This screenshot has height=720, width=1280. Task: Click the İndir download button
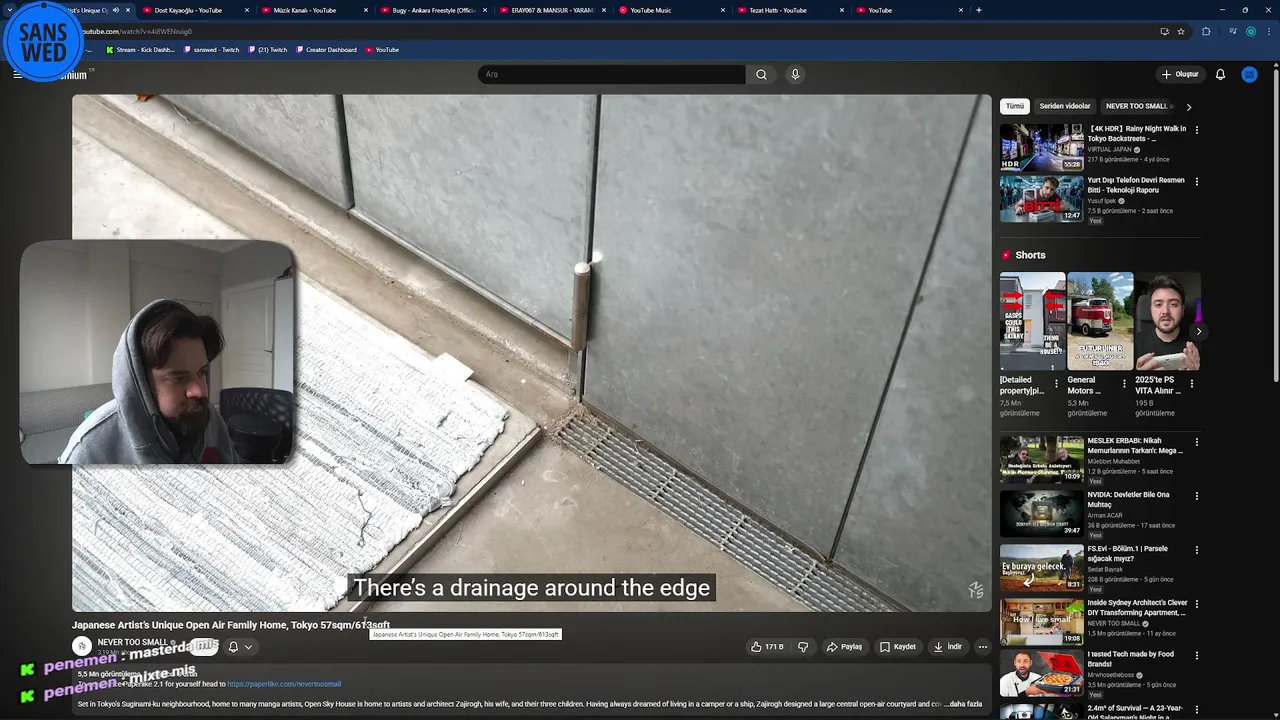tap(948, 647)
